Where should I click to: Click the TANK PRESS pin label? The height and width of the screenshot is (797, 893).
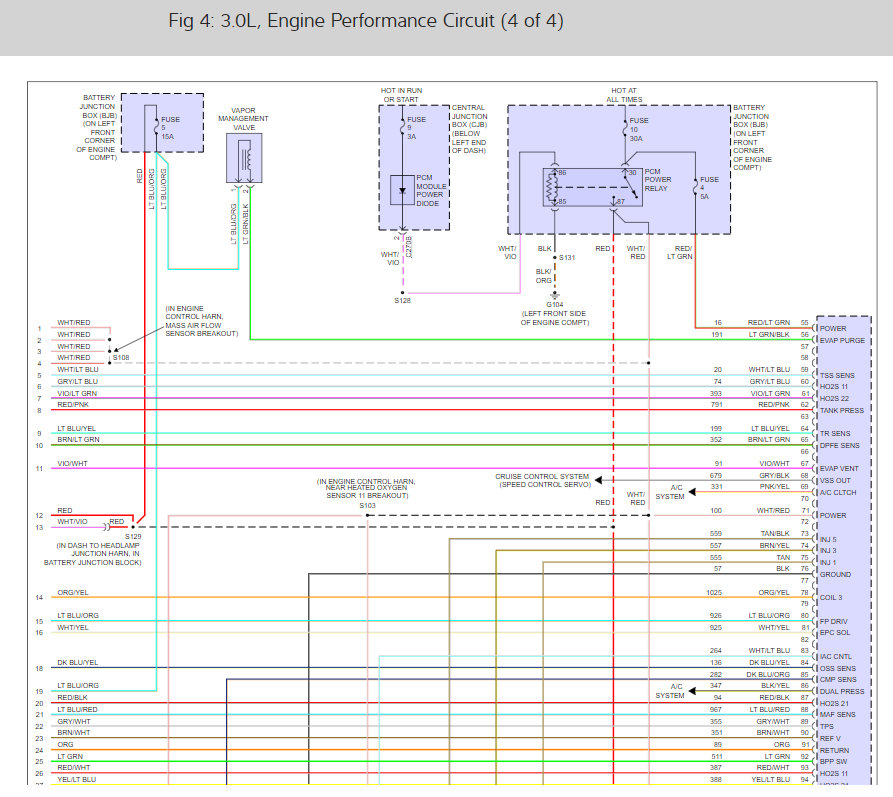842,410
